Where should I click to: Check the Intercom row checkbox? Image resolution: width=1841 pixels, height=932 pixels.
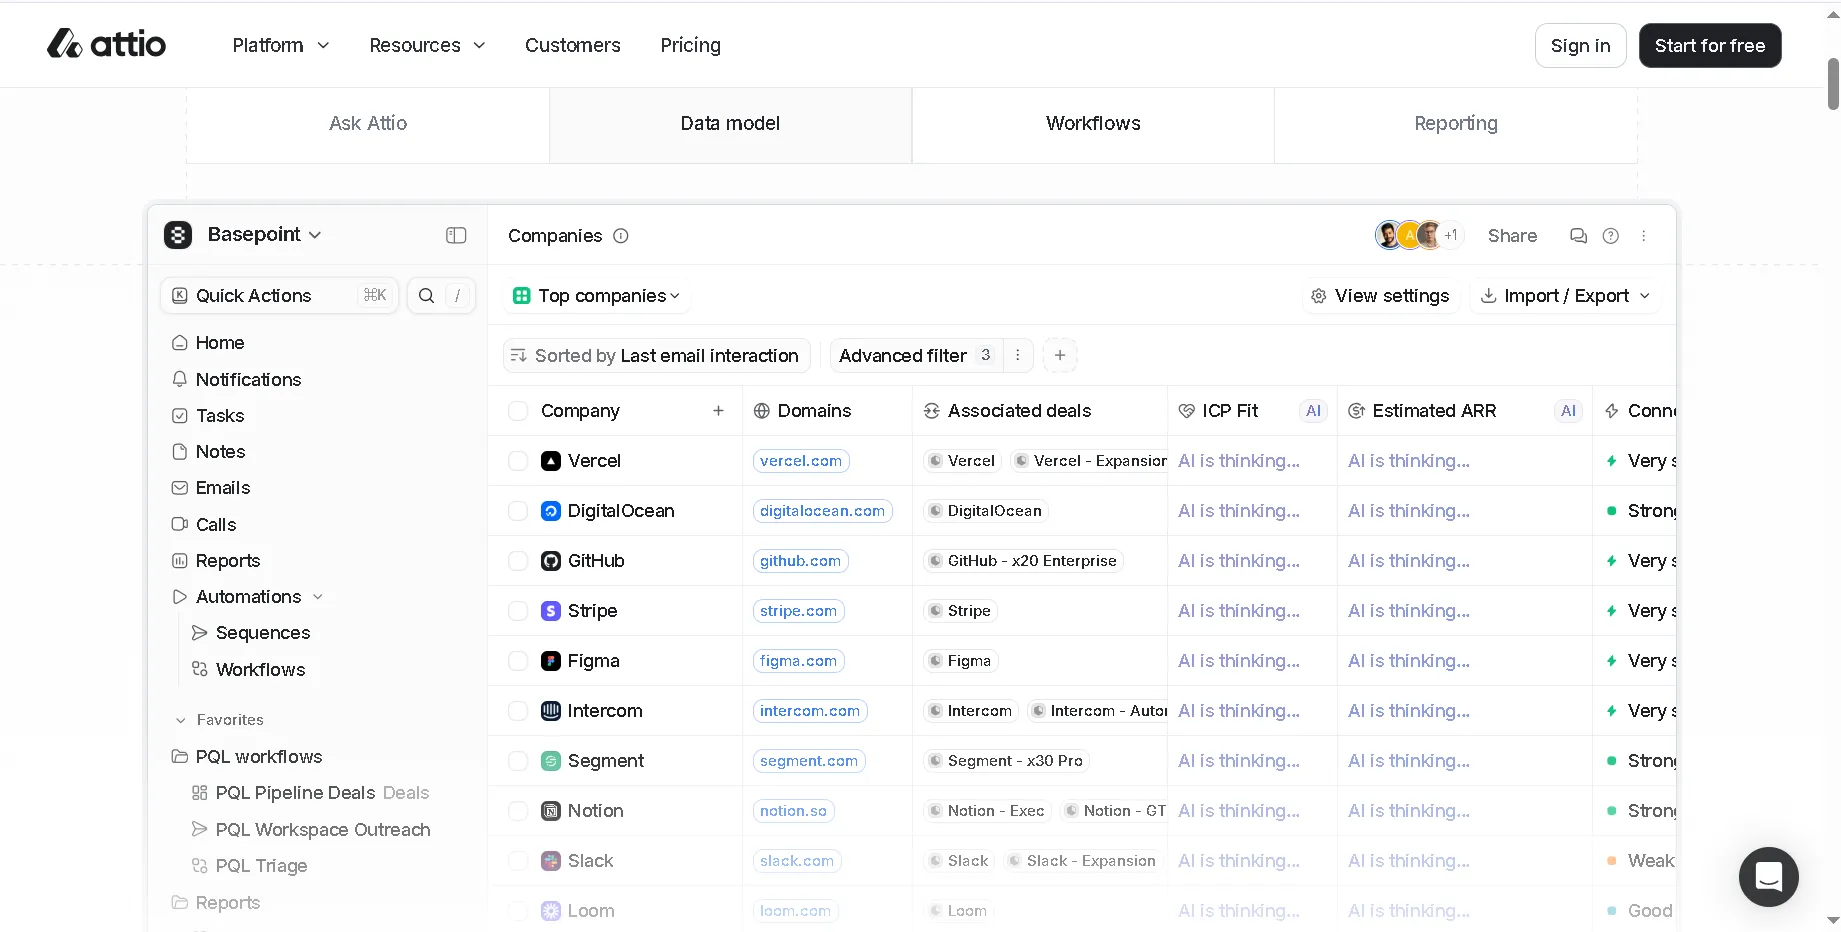518,711
